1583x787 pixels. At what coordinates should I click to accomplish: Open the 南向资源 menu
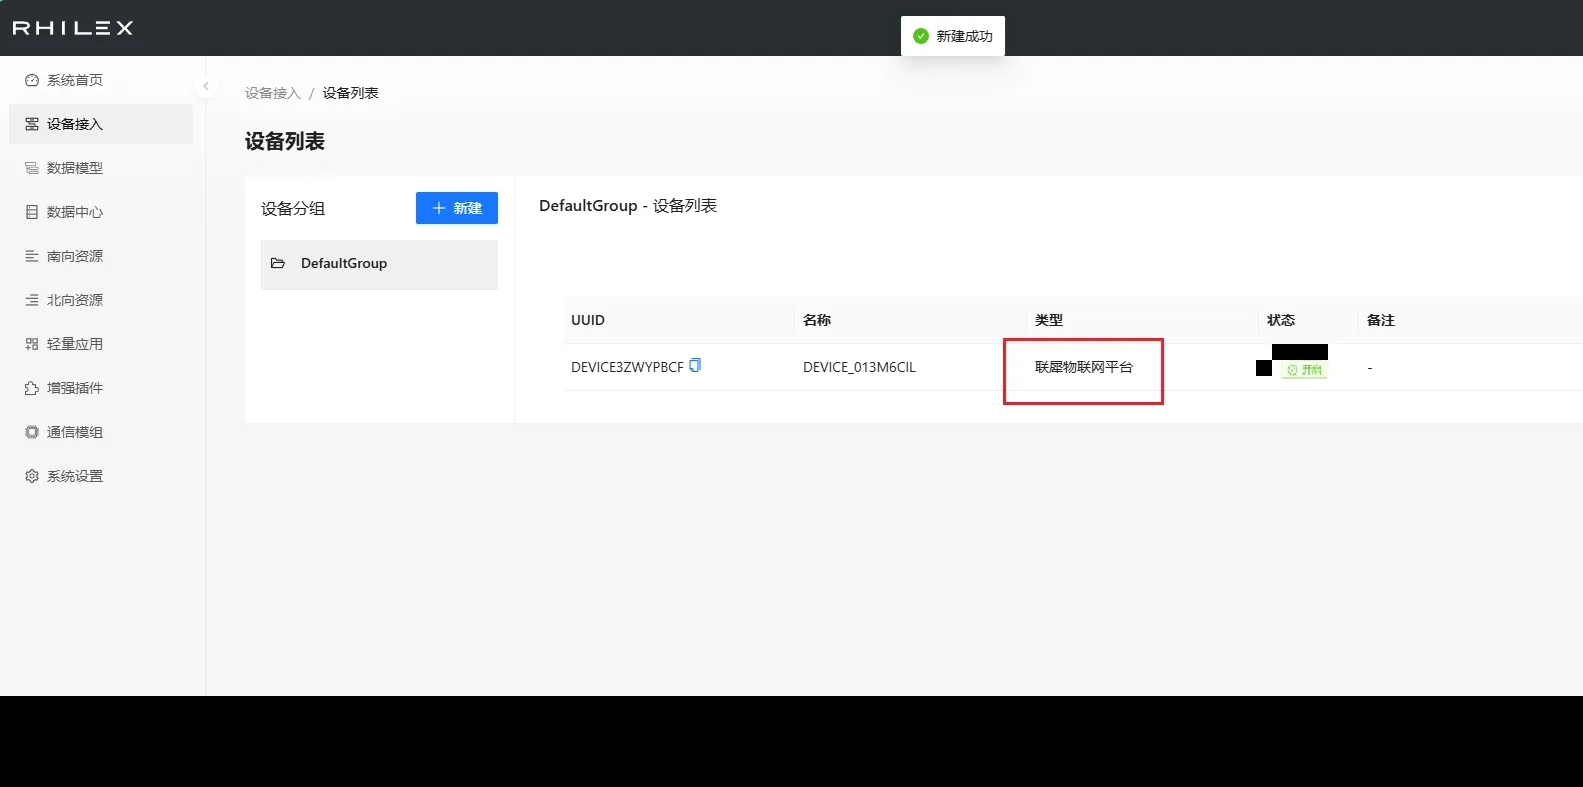(74, 256)
